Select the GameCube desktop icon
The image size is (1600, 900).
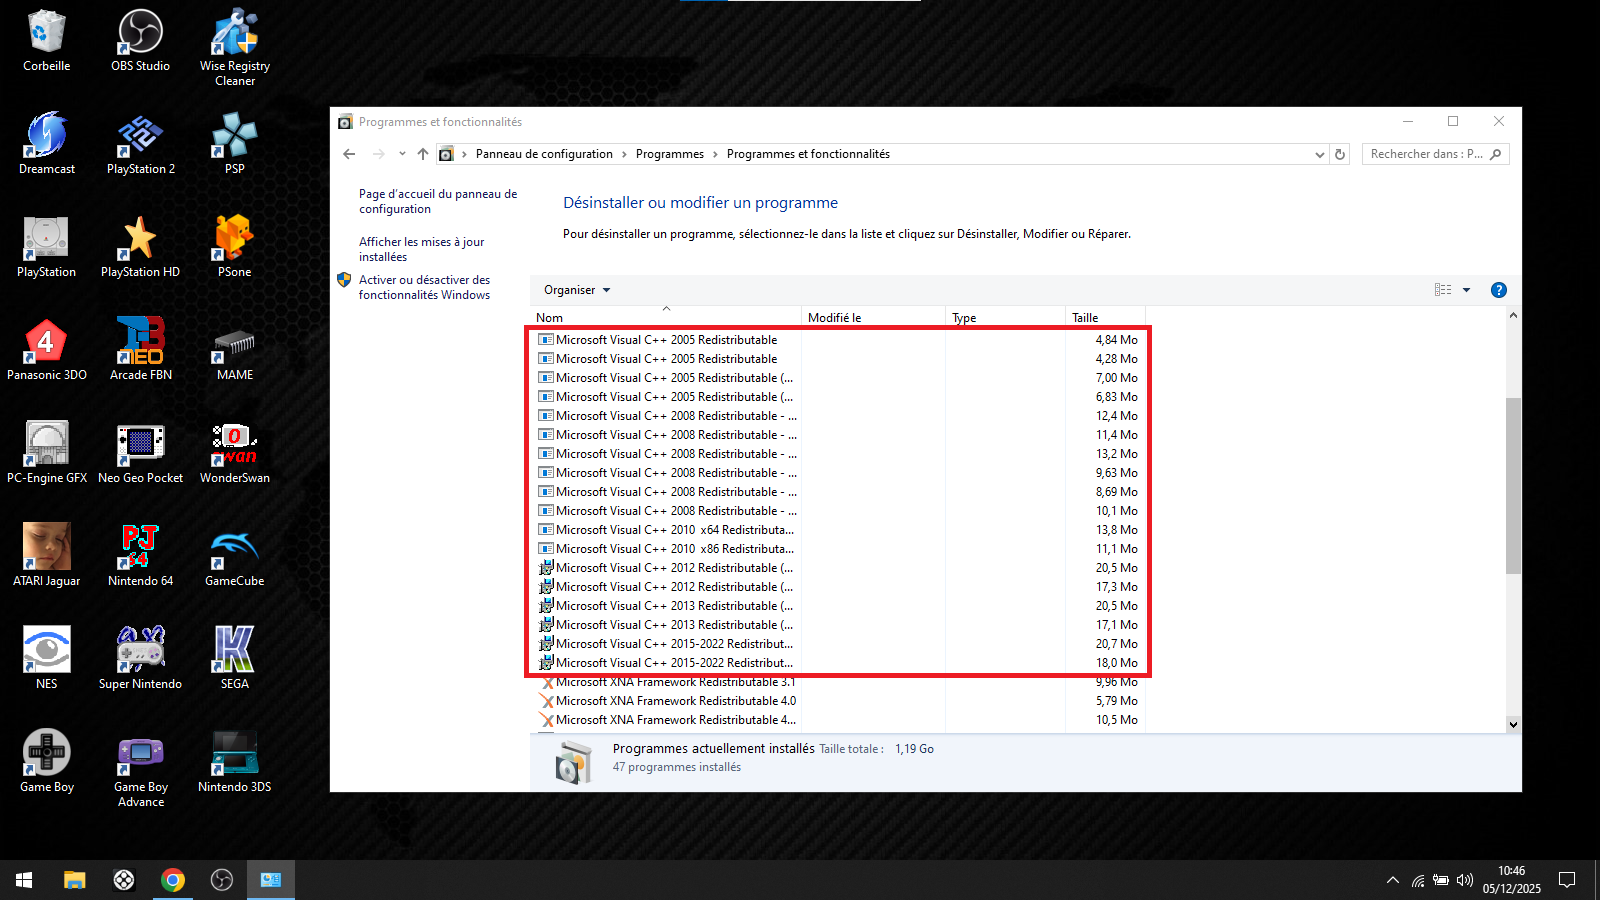point(235,555)
